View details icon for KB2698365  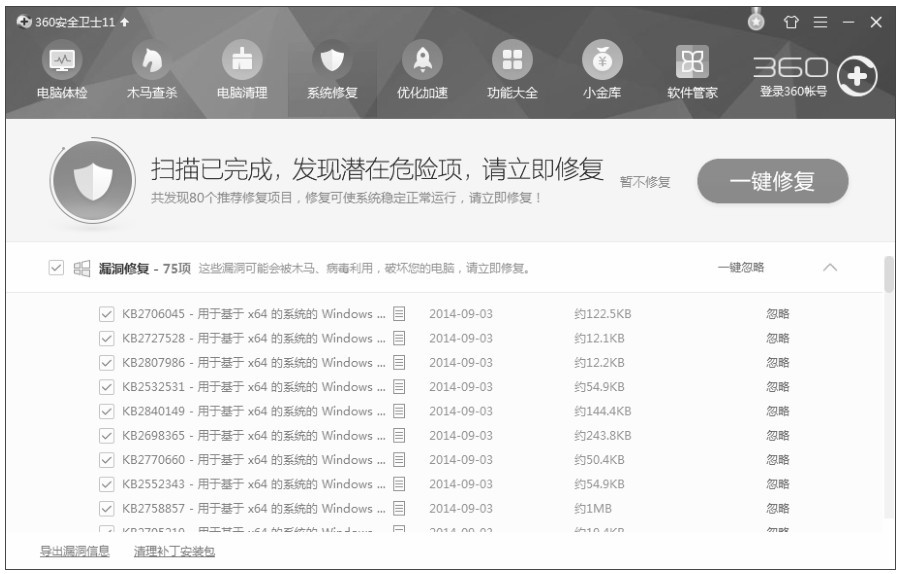pos(399,436)
